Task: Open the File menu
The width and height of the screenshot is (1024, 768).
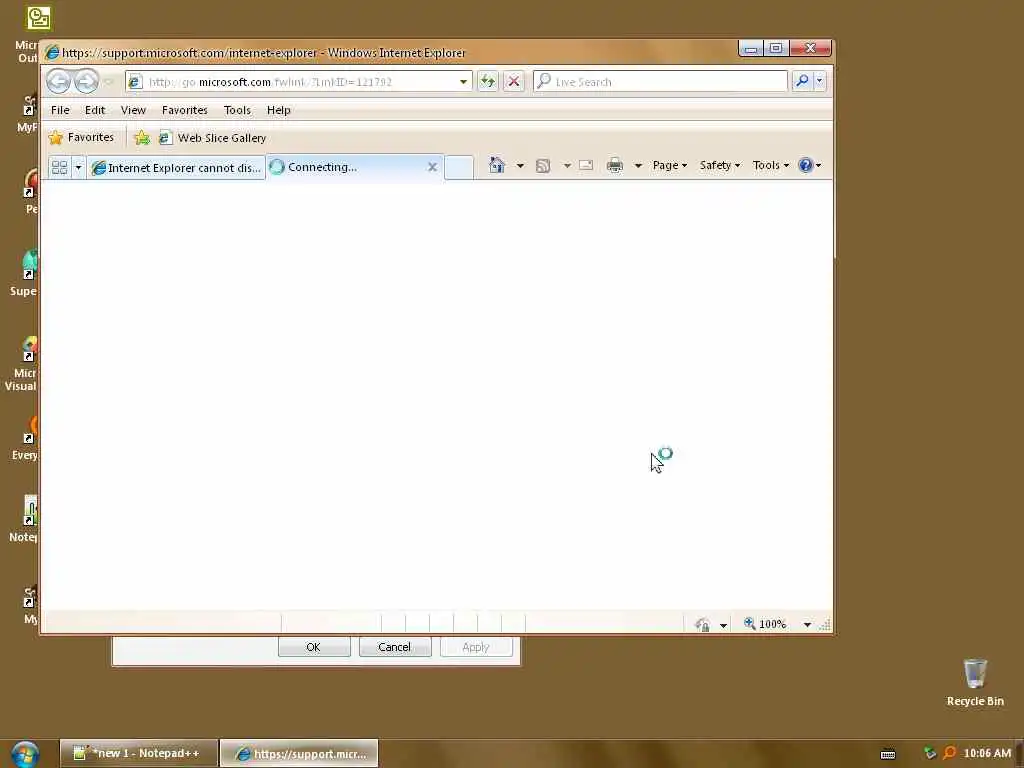Action: click(x=60, y=110)
